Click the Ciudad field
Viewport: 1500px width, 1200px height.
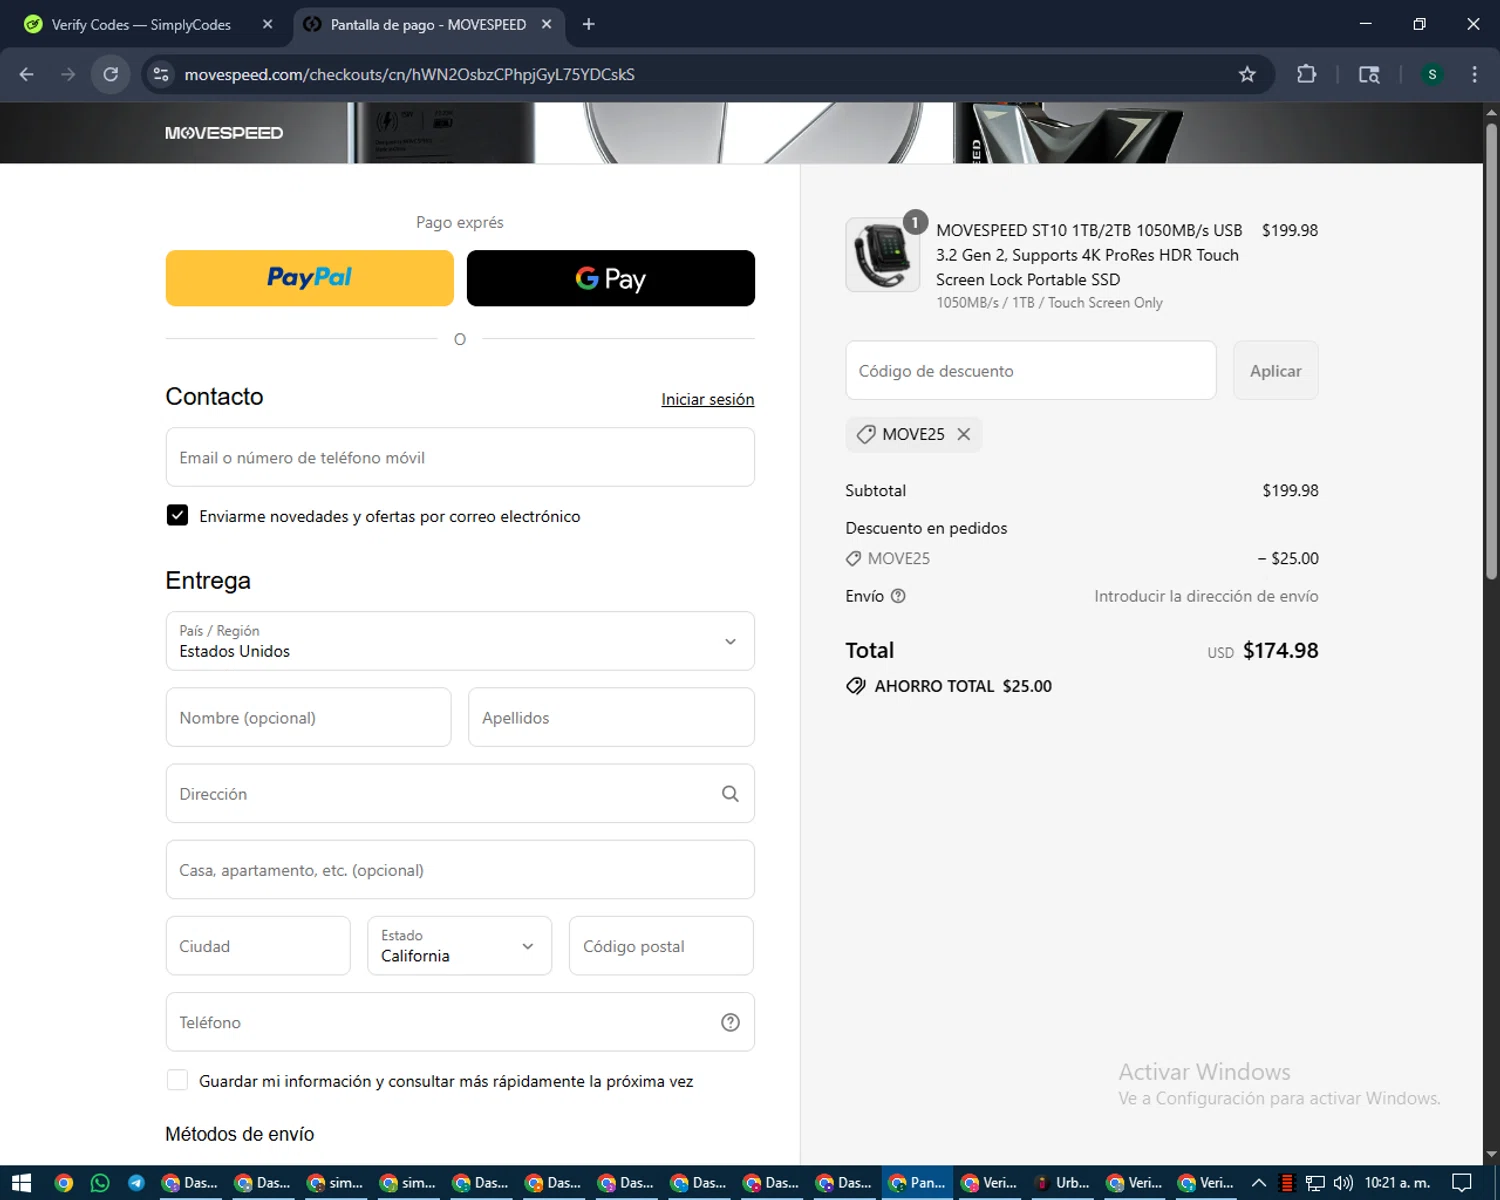tap(258, 946)
